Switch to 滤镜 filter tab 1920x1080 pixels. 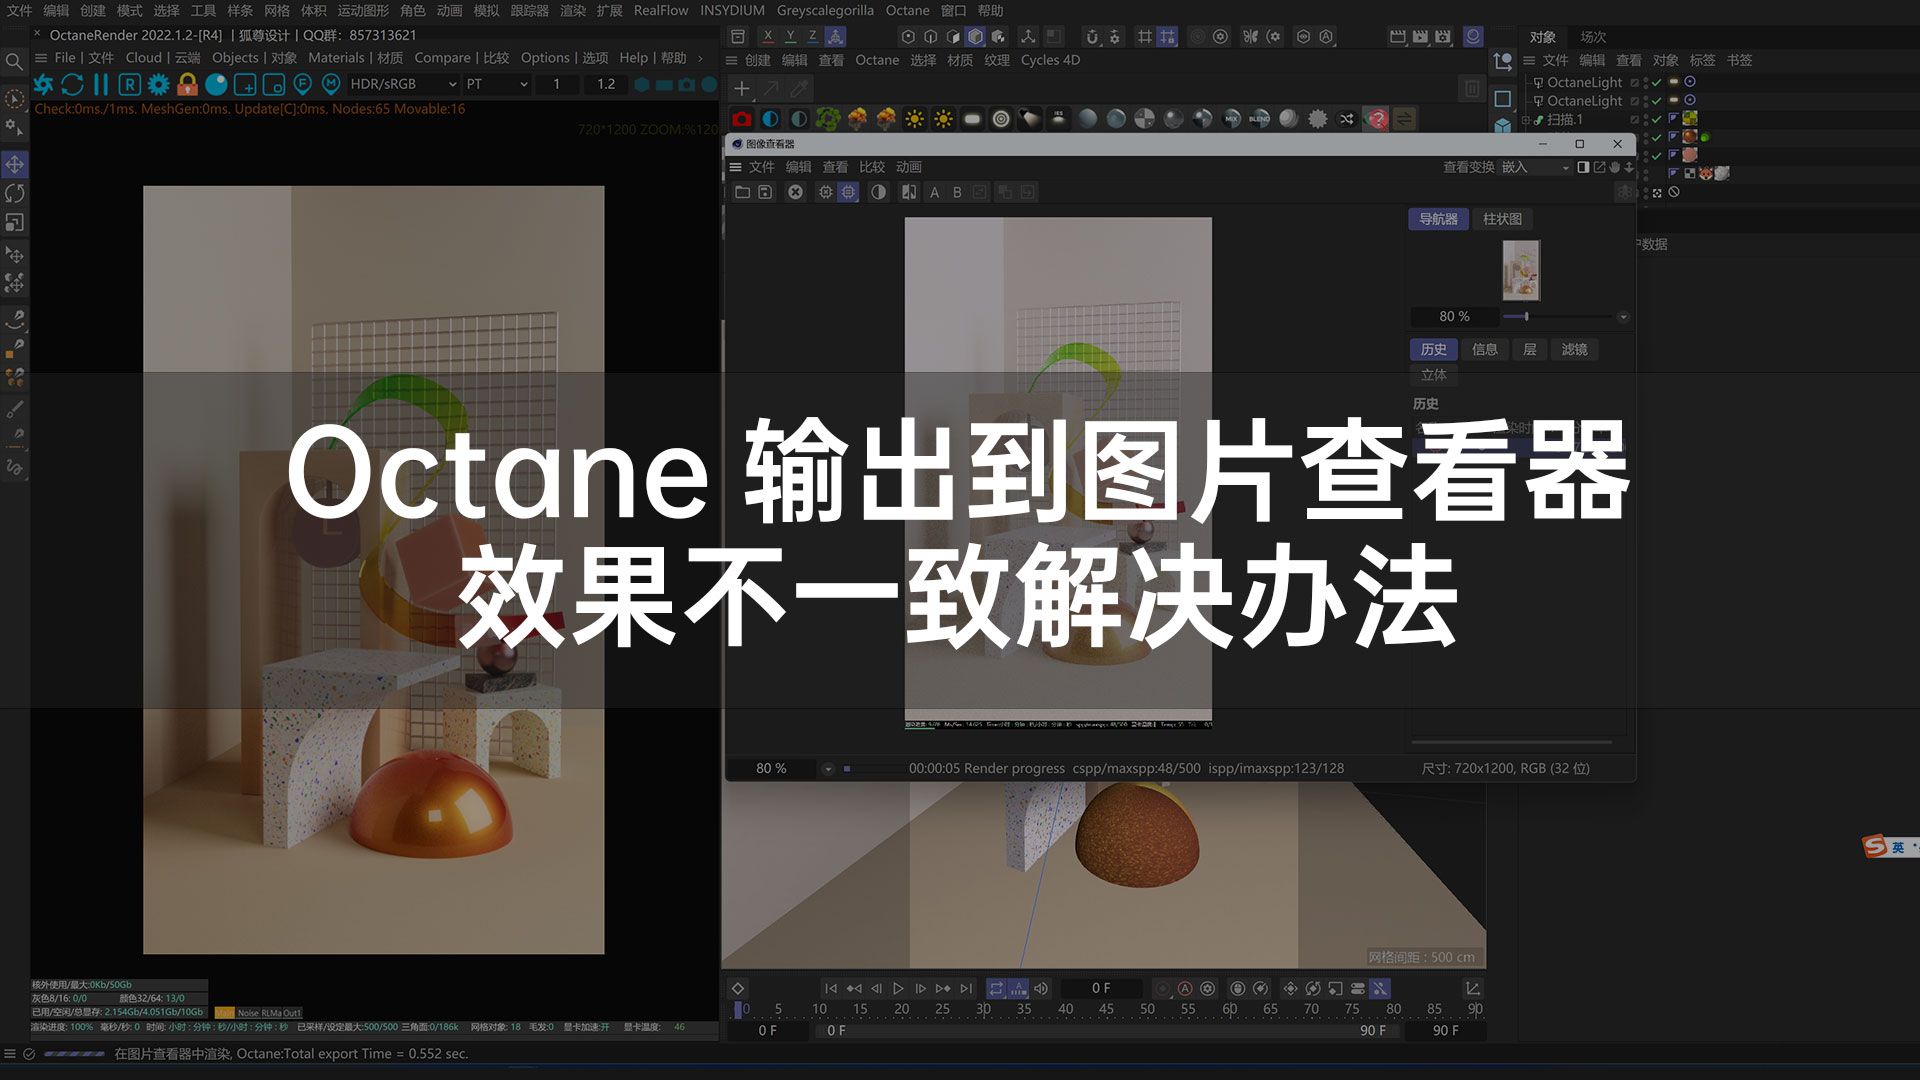click(1575, 349)
